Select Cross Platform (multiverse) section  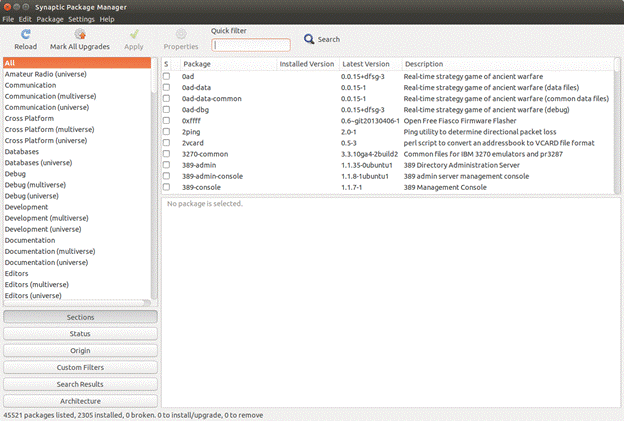click(77, 129)
